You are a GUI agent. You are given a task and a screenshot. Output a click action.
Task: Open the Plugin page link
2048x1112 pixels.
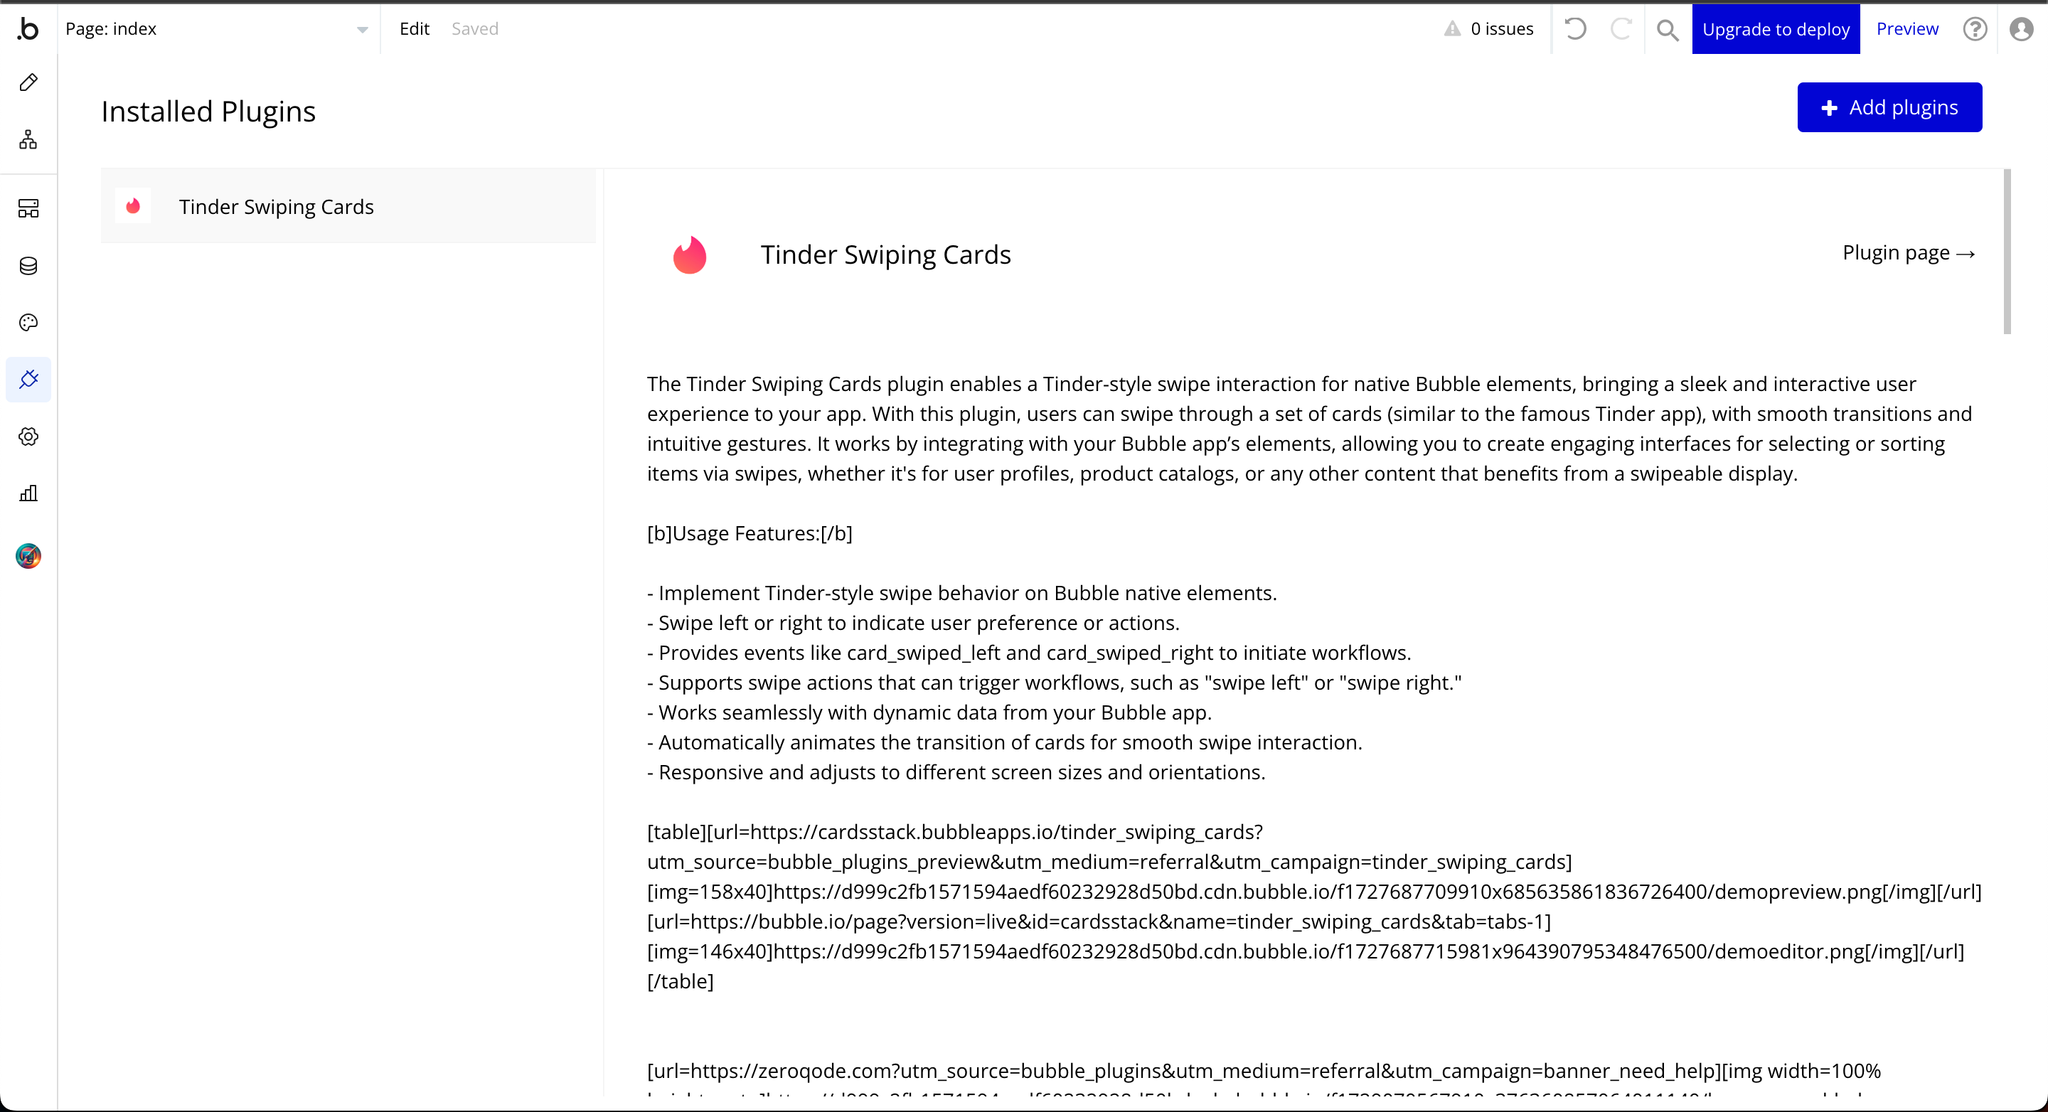pyautogui.click(x=1909, y=253)
